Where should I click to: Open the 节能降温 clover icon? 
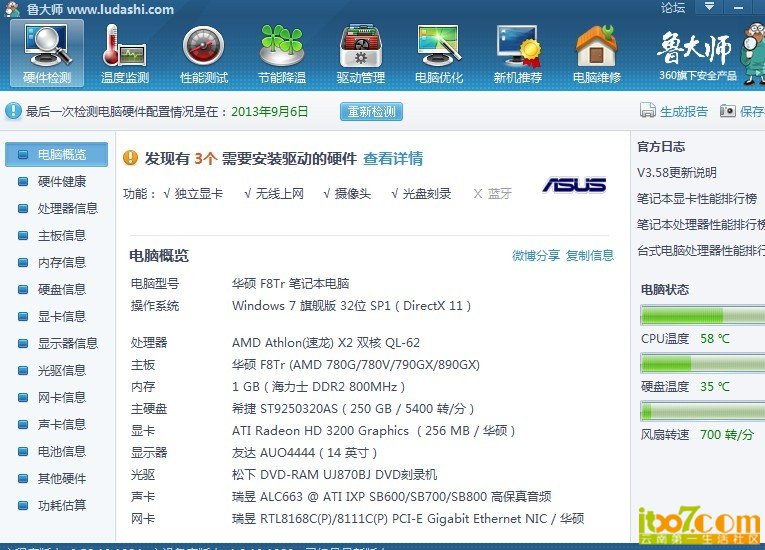point(282,54)
